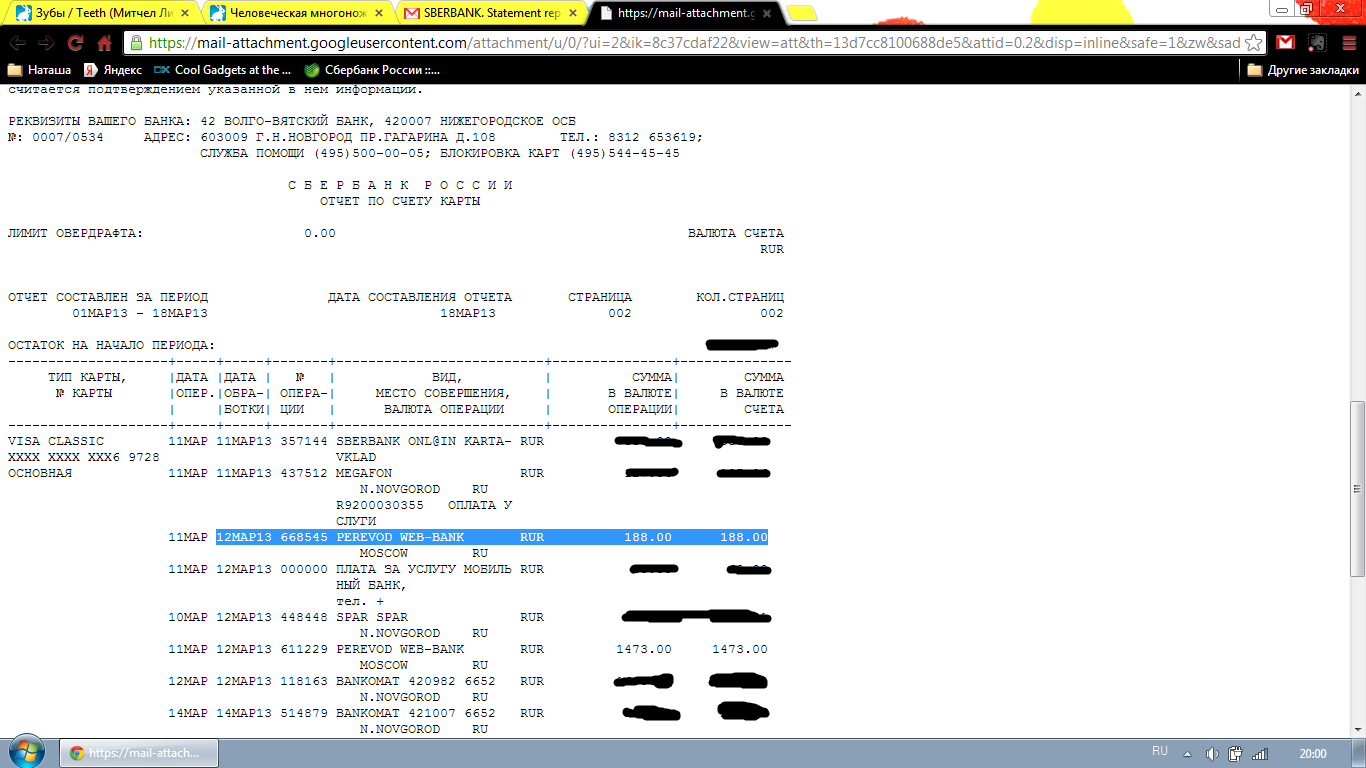Switch to 'SBERBANK. Statement rep' Gmail tab
Screen dimensions: 1366x768
[x=492, y=13]
